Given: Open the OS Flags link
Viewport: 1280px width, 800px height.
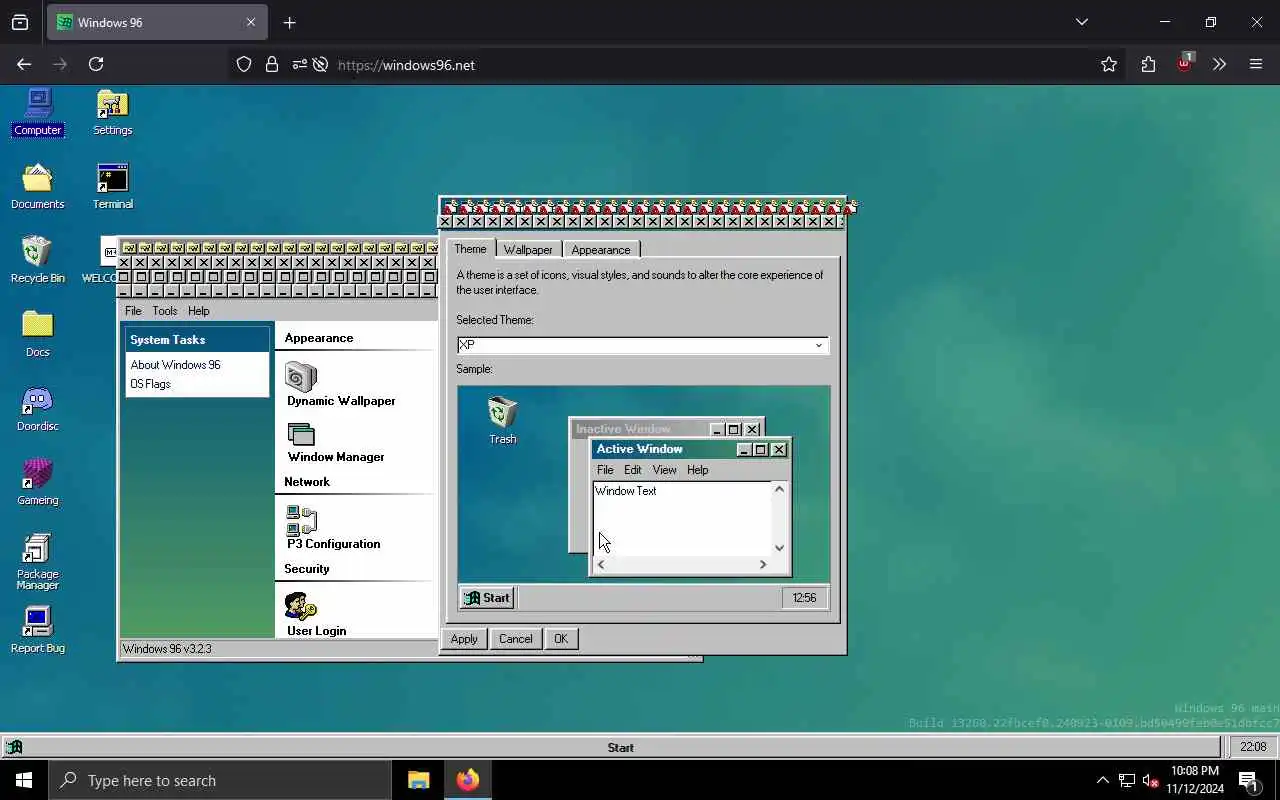Looking at the screenshot, I should [x=150, y=384].
